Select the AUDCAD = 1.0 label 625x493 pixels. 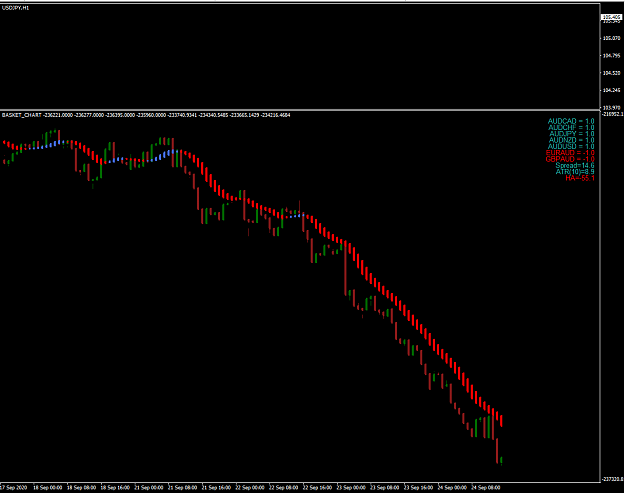click(571, 121)
